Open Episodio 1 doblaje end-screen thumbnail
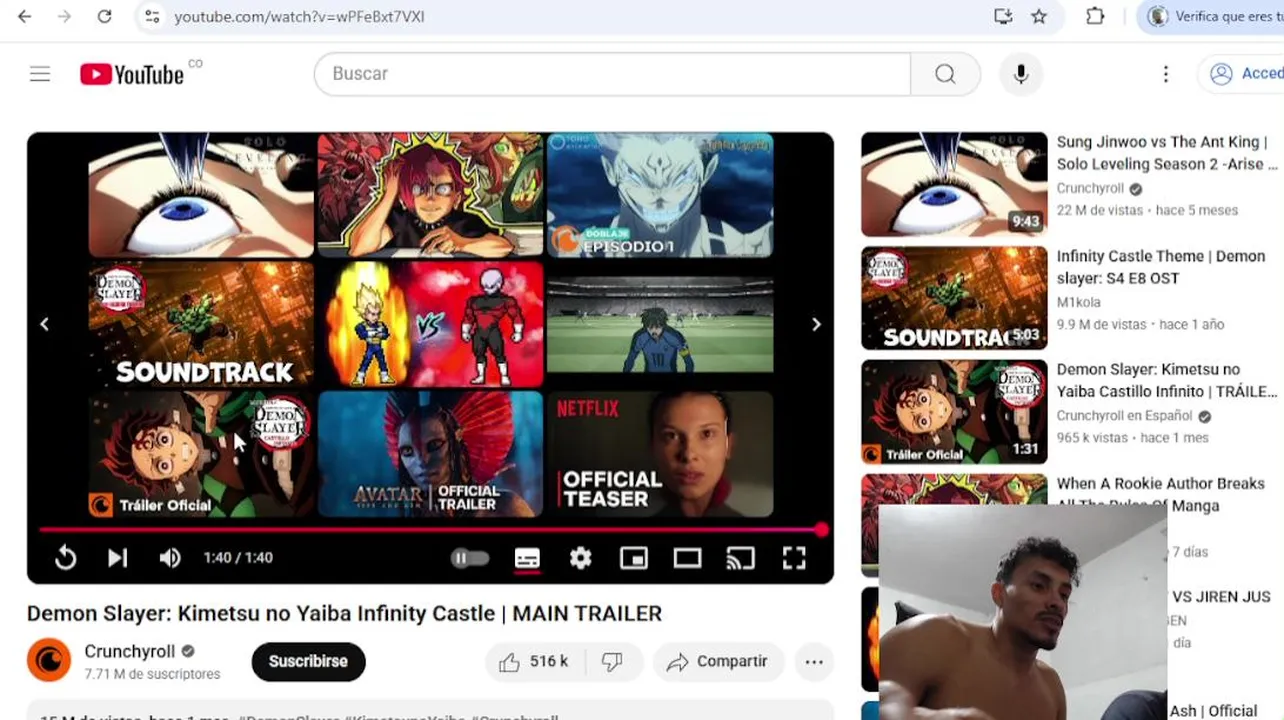This screenshot has width=1284, height=720. click(x=660, y=195)
